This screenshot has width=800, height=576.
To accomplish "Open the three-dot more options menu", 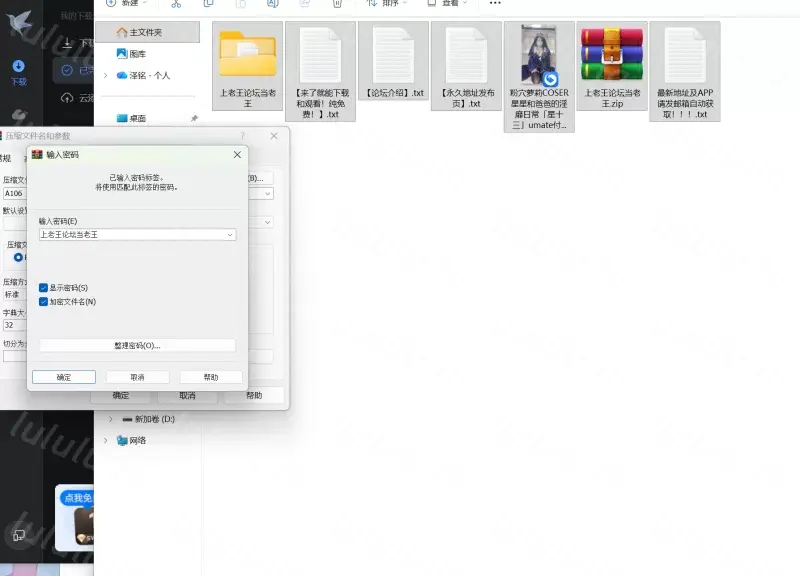I will pos(495,3).
